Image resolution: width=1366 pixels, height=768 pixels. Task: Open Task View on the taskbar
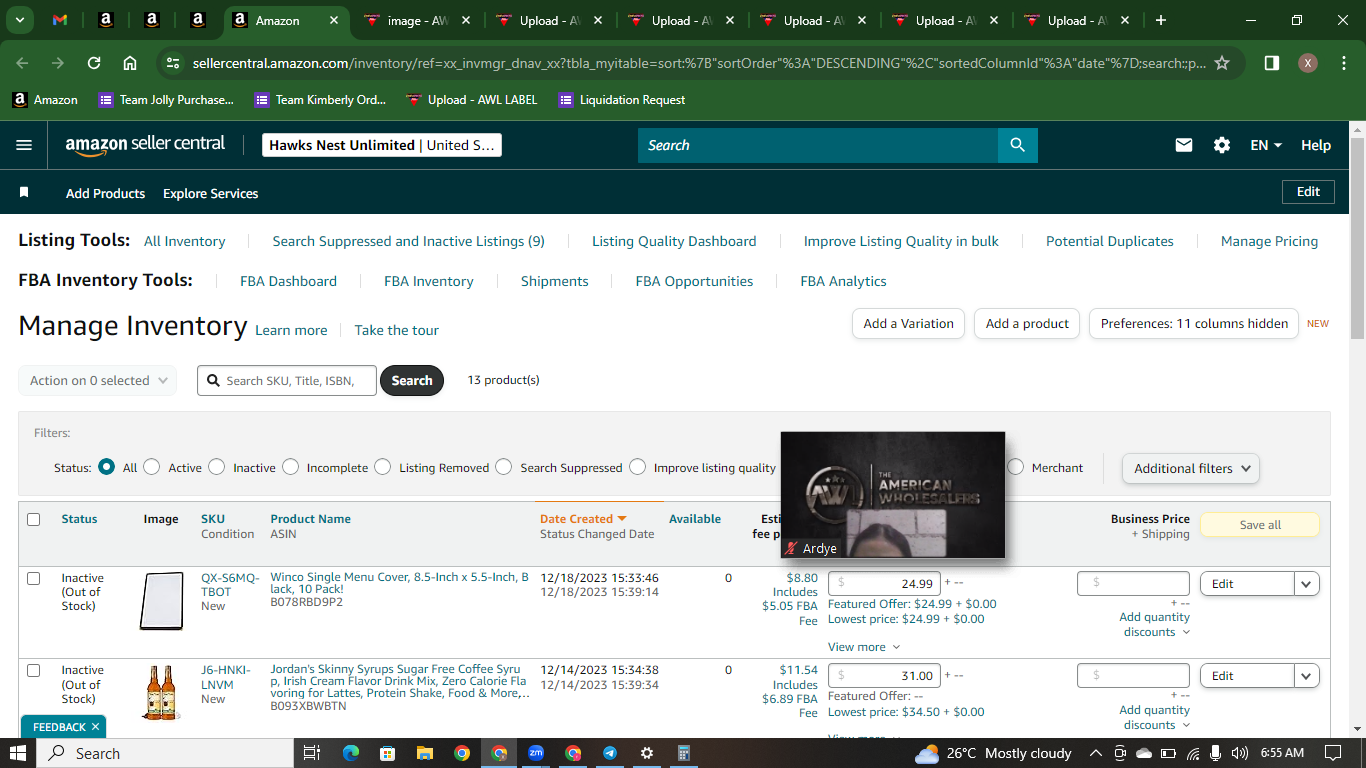tap(311, 753)
